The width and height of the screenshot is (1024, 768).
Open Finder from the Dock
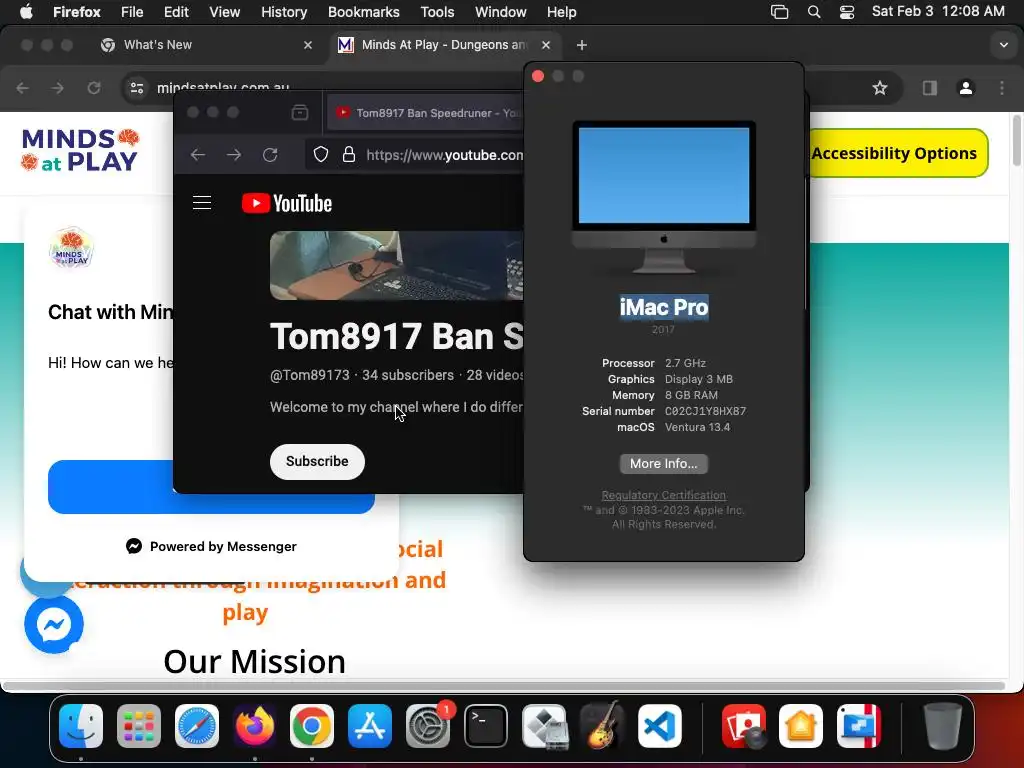[x=81, y=726]
